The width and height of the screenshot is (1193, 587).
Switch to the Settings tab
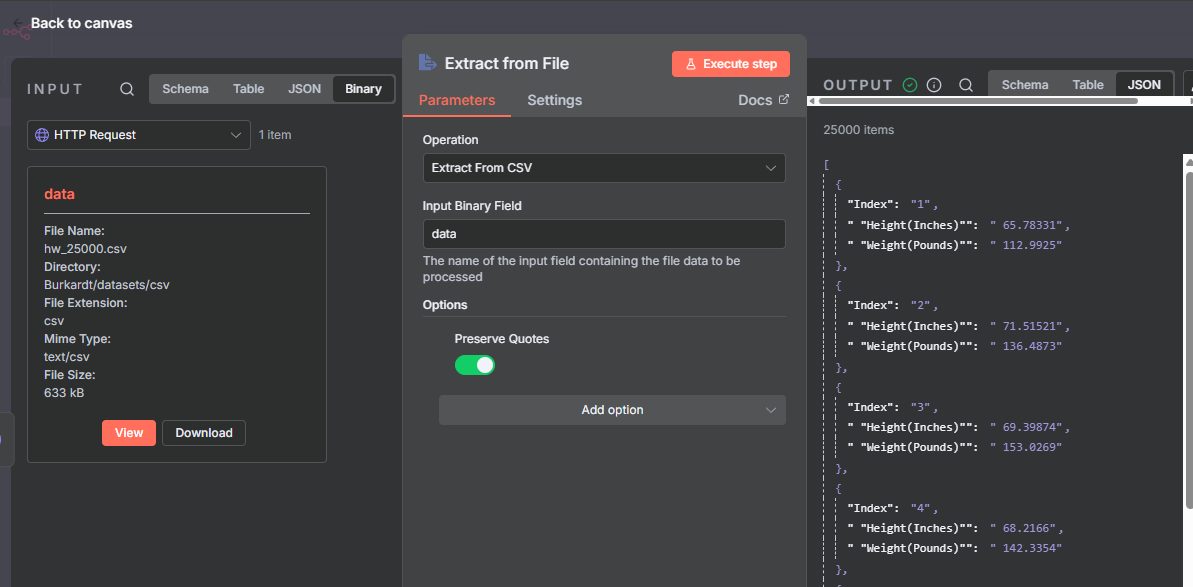(x=554, y=100)
